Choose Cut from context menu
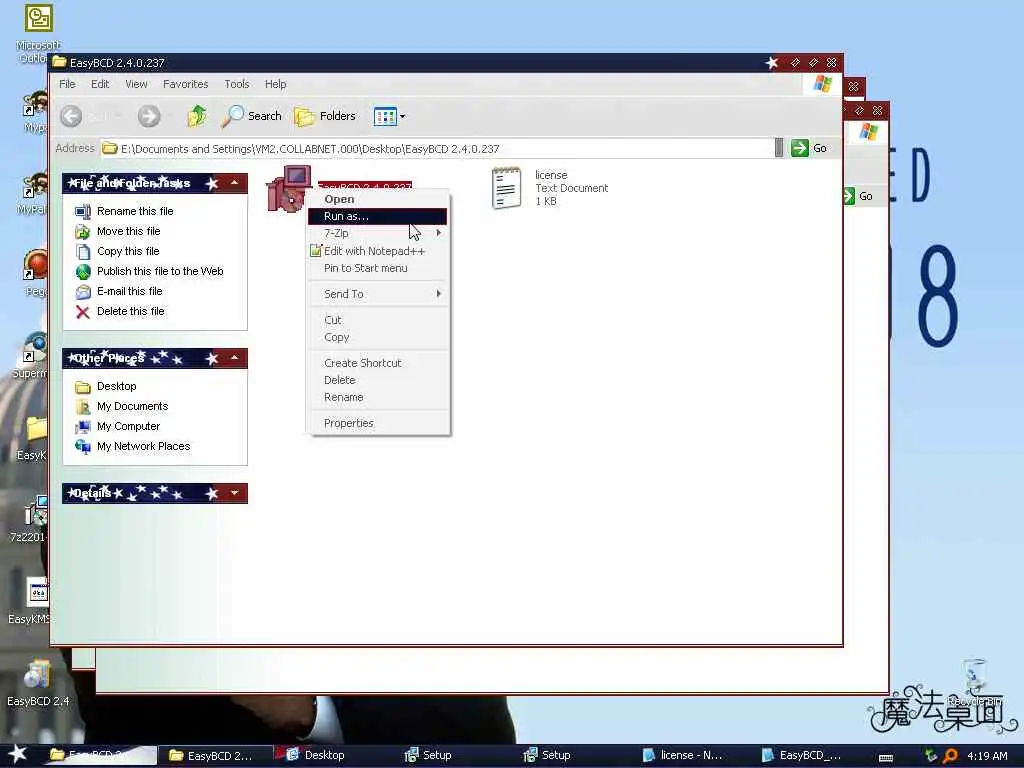The image size is (1024, 768). pos(378,320)
